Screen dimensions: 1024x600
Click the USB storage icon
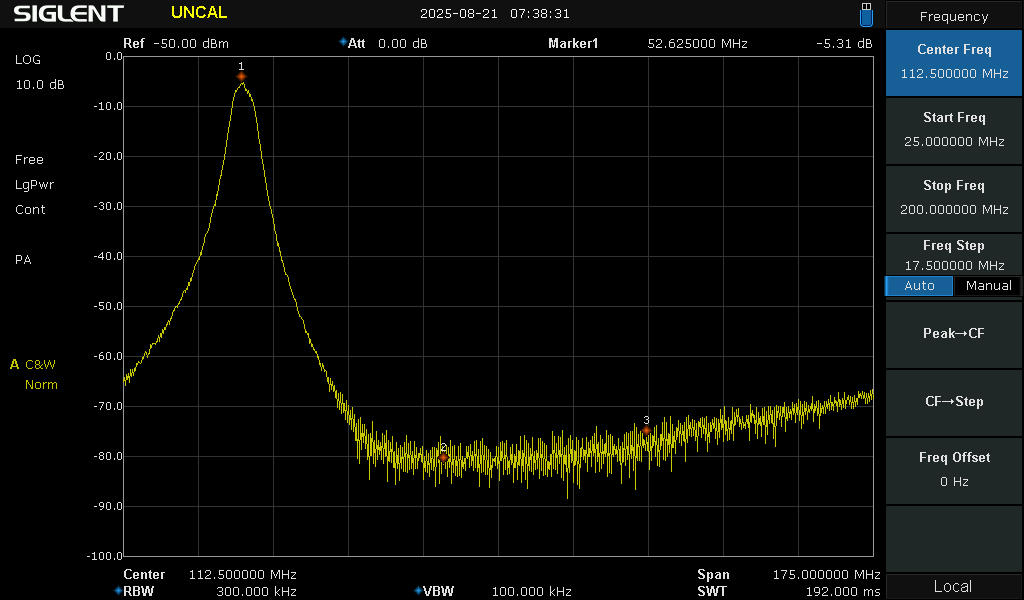[866, 14]
